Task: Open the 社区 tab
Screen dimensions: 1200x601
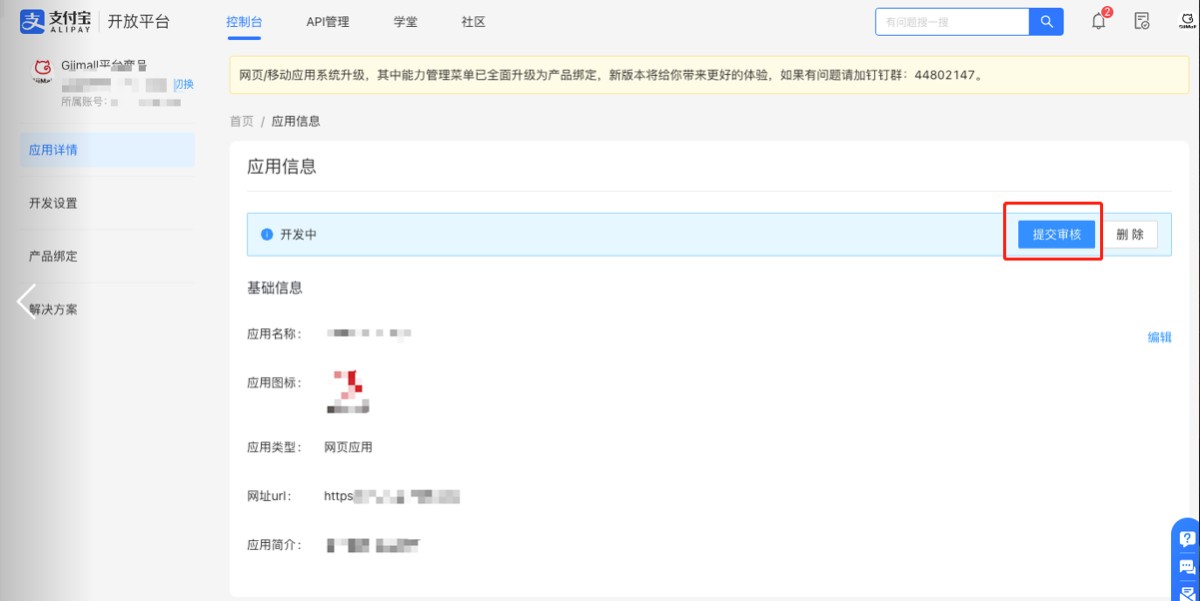Action: [473, 21]
